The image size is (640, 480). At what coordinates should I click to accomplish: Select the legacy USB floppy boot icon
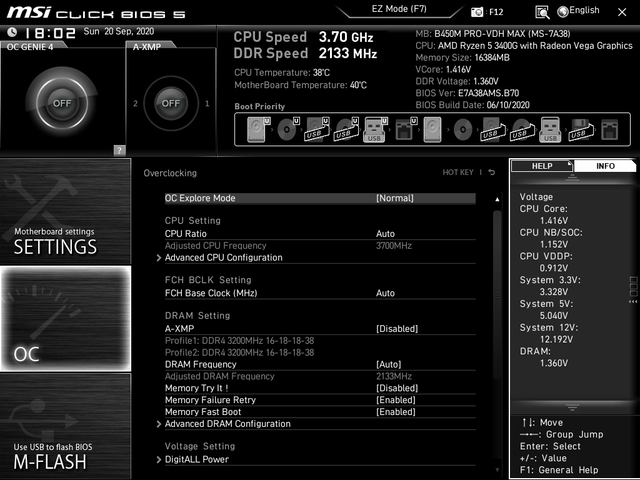[580, 130]
